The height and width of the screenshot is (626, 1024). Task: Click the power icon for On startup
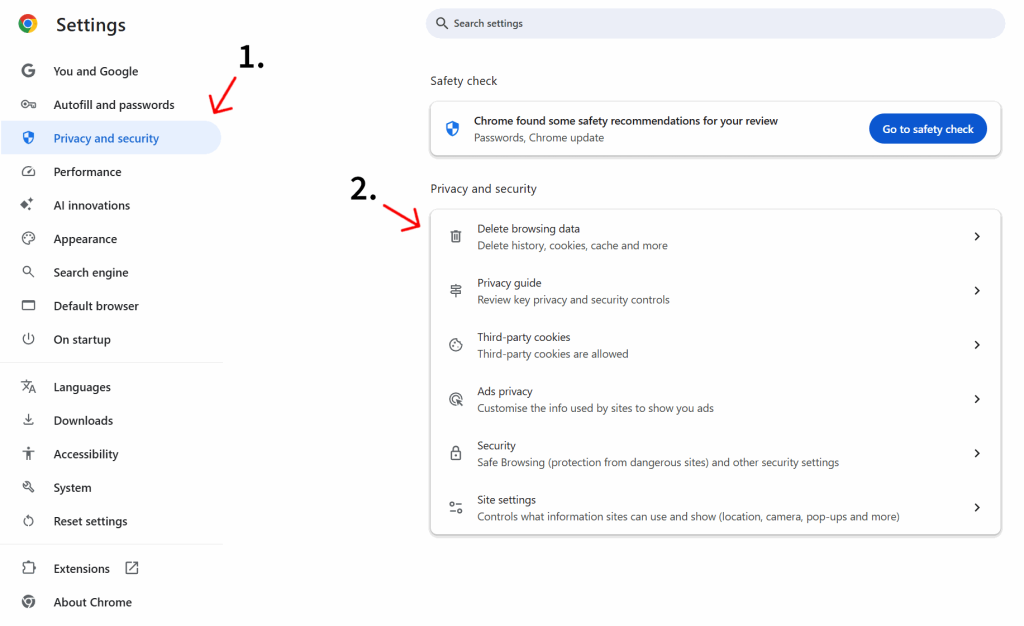[x=28, y=339]
